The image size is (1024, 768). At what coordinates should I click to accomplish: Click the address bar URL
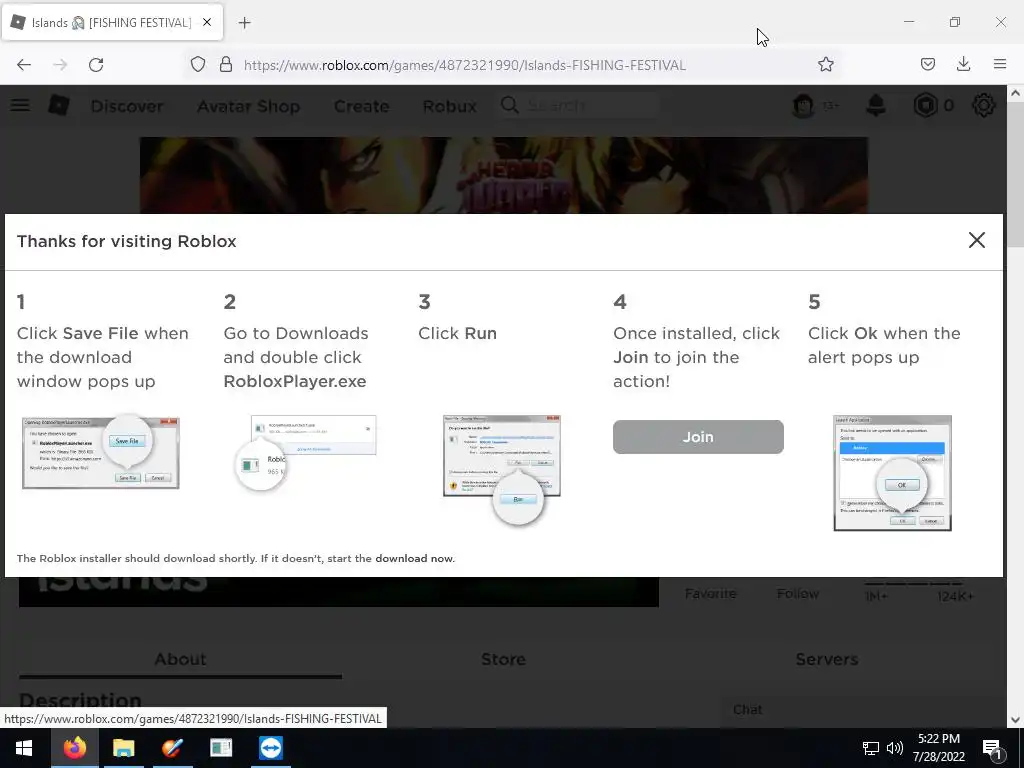(x=464, y=65)
